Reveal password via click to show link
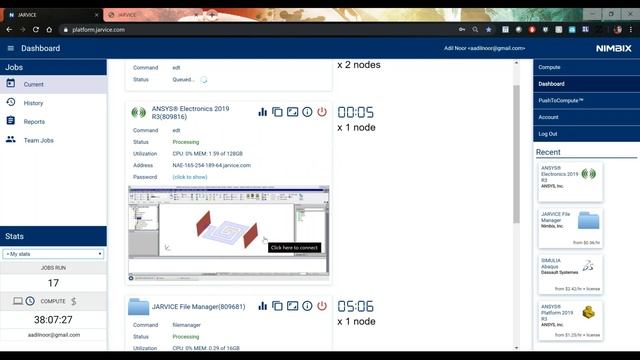The image size is (640, 360). coord(190,177)
